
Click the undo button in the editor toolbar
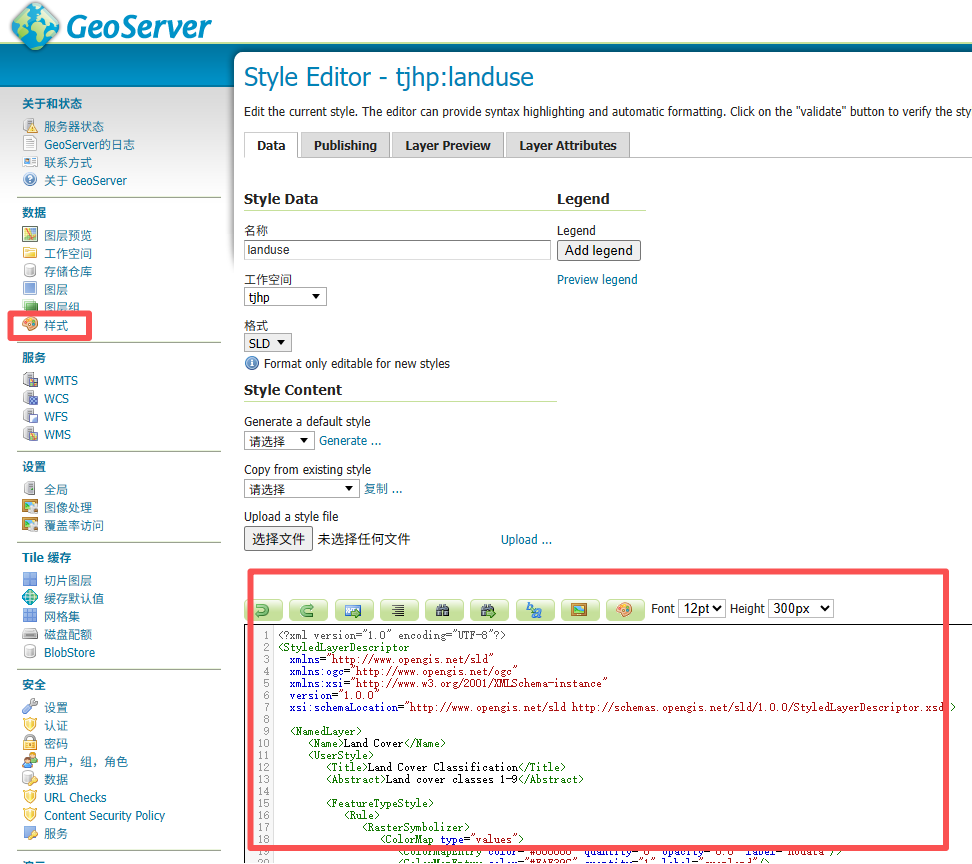coord(265,611)
